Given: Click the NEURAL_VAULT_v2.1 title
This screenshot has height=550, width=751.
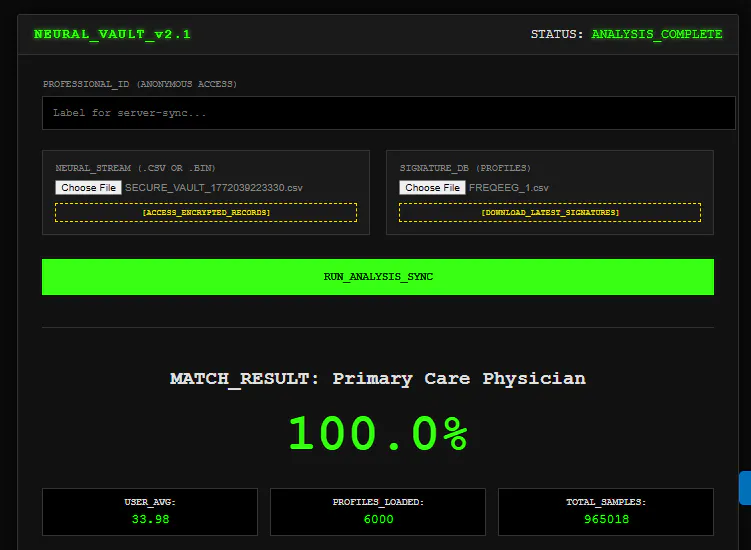Looking at the screenshot, I should coord(112,34).
